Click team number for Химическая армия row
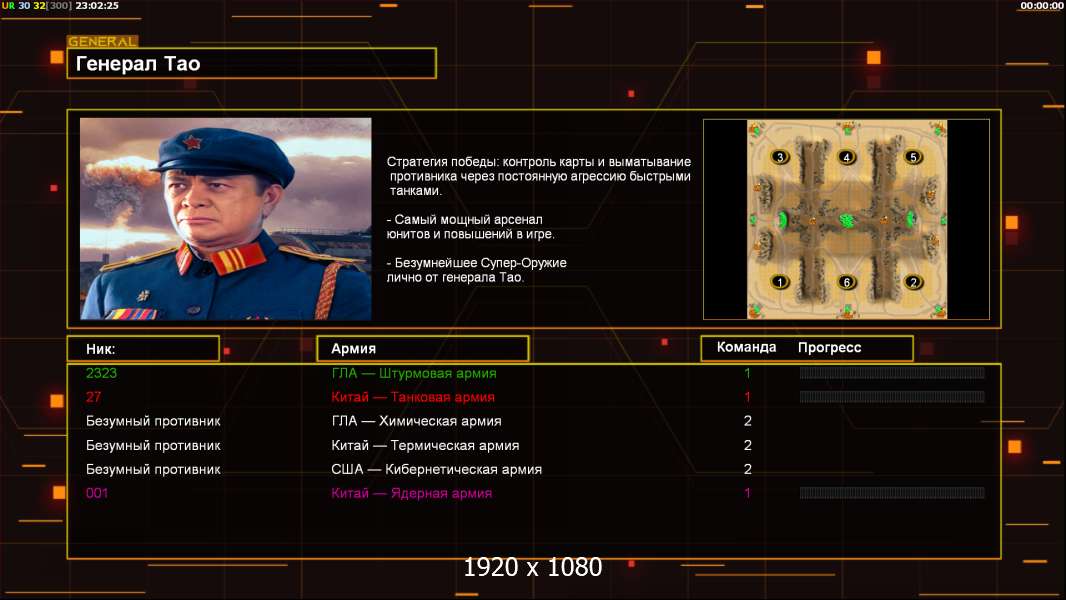 747,421
